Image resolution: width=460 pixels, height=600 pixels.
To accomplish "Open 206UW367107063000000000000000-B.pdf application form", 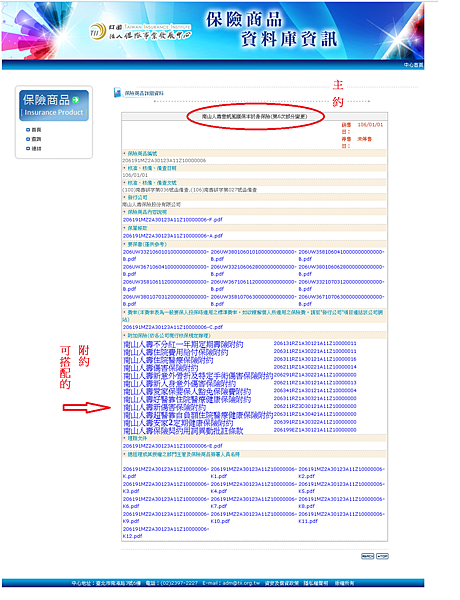I will point(341,300).
